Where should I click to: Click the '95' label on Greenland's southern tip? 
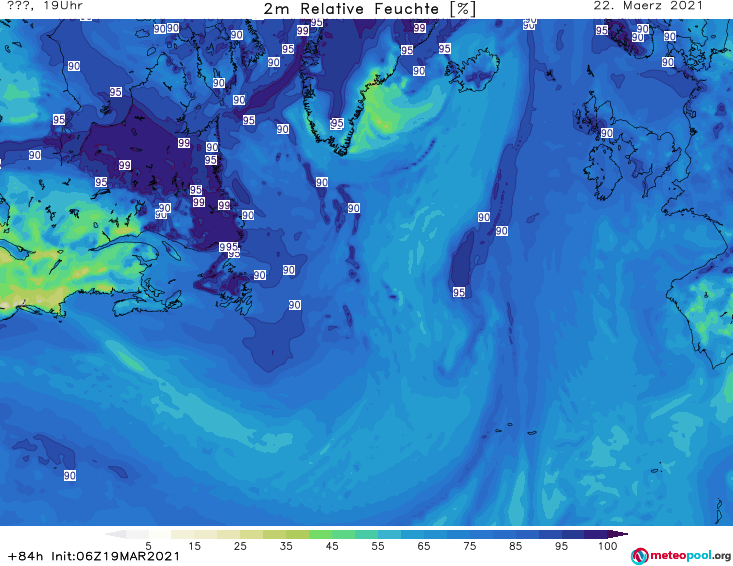point(337,123)
